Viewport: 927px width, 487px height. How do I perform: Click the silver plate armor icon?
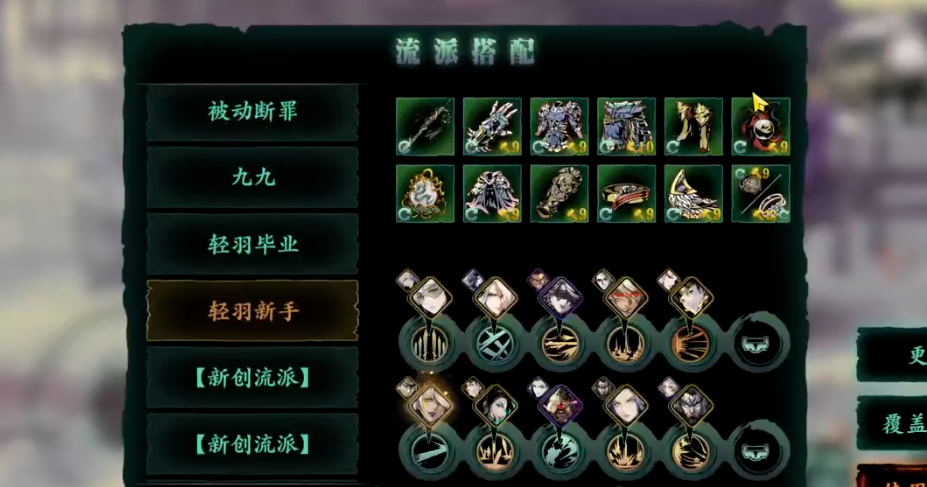coord(559,126)
